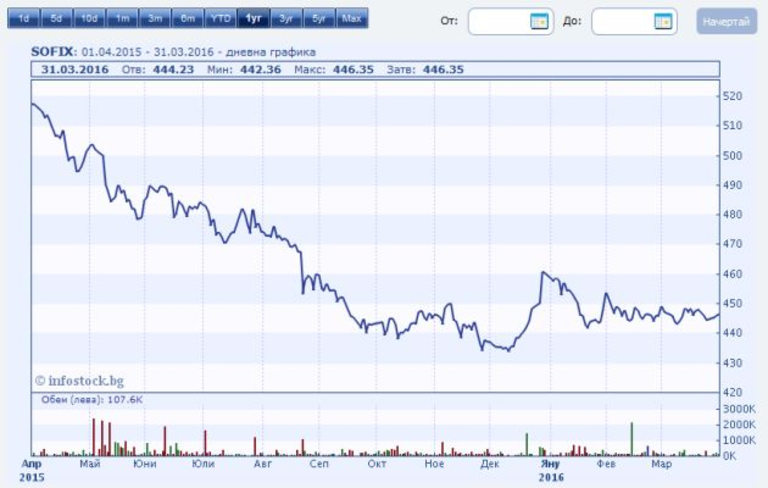Screen dimensions: 768x488
Task: Choose the 10d period button
Action: pyautogui.click(x=89, y=19)
